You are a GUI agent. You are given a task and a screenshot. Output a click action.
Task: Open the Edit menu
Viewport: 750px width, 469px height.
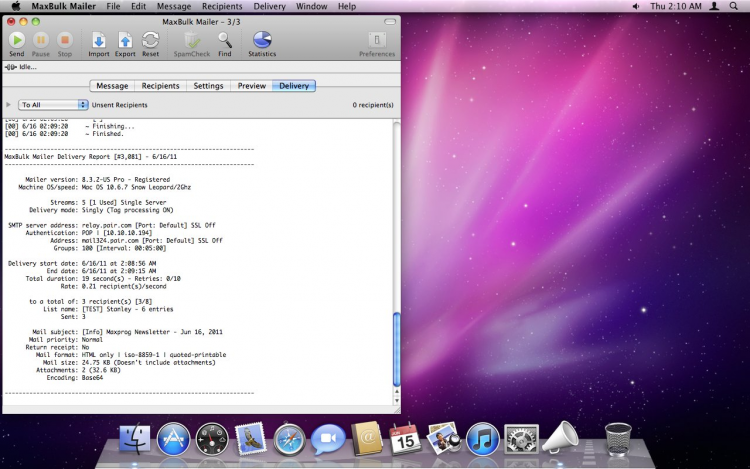pos(138,6)
